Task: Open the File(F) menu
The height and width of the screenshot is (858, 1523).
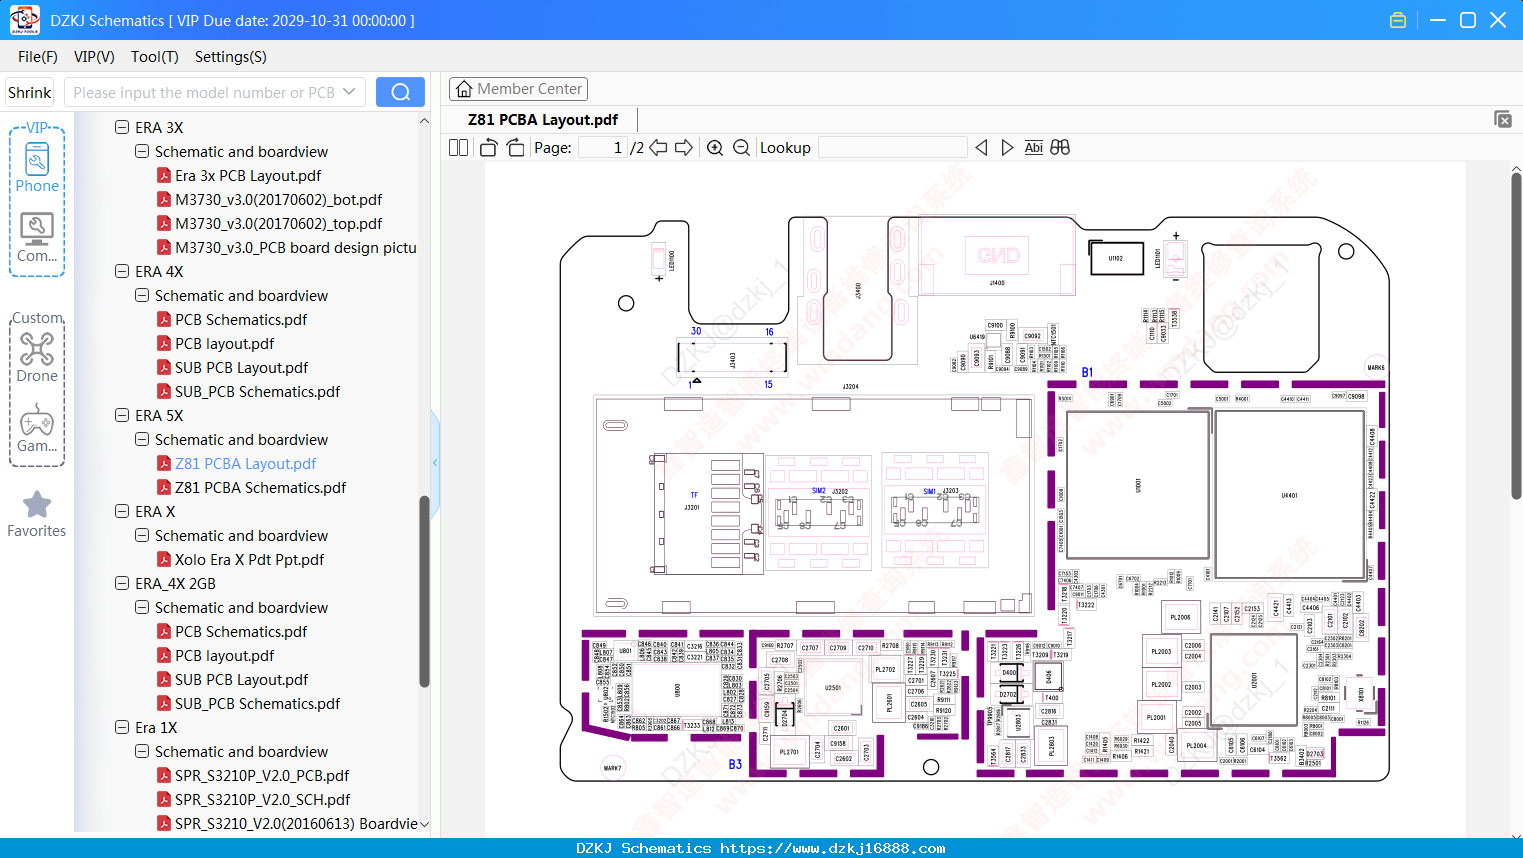Action: (38, 57)
